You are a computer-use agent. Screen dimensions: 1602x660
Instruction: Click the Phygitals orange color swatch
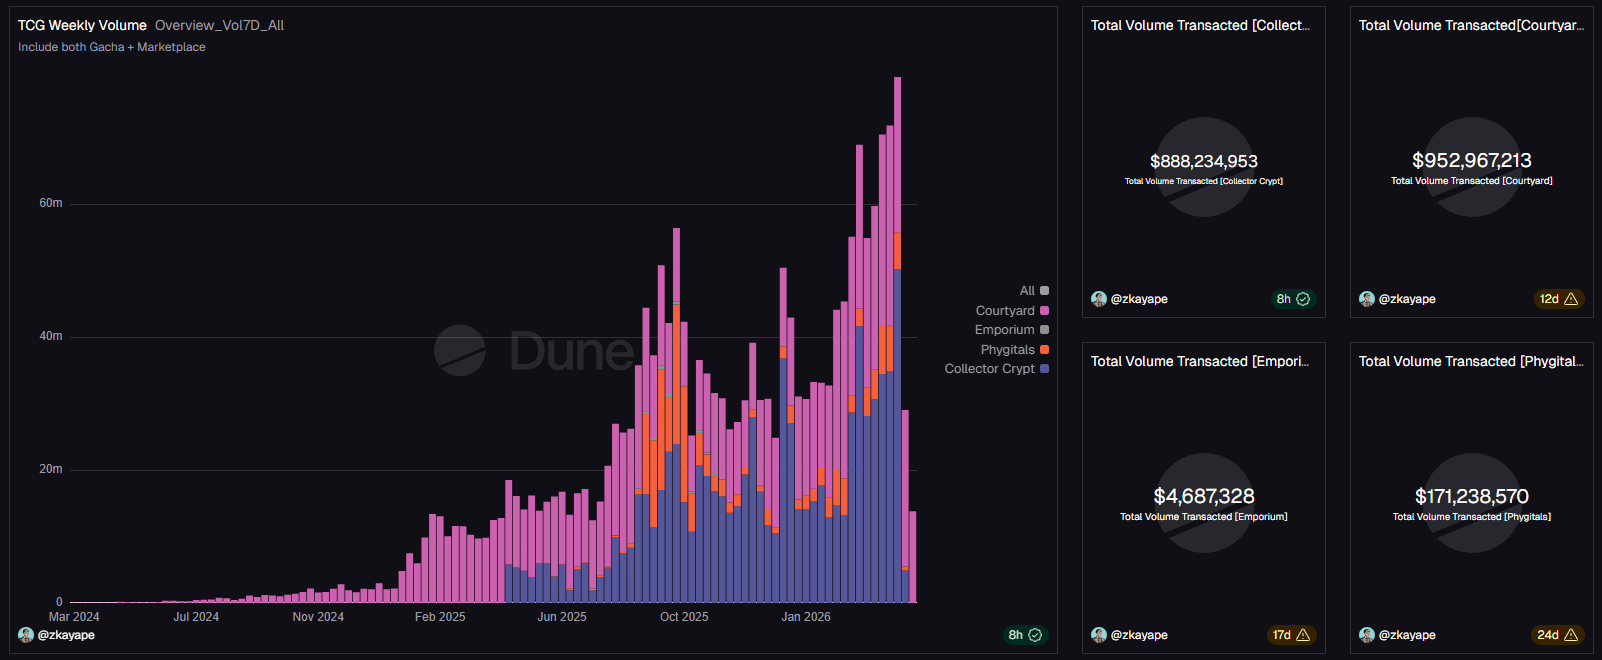click(x=1045, y=350)
